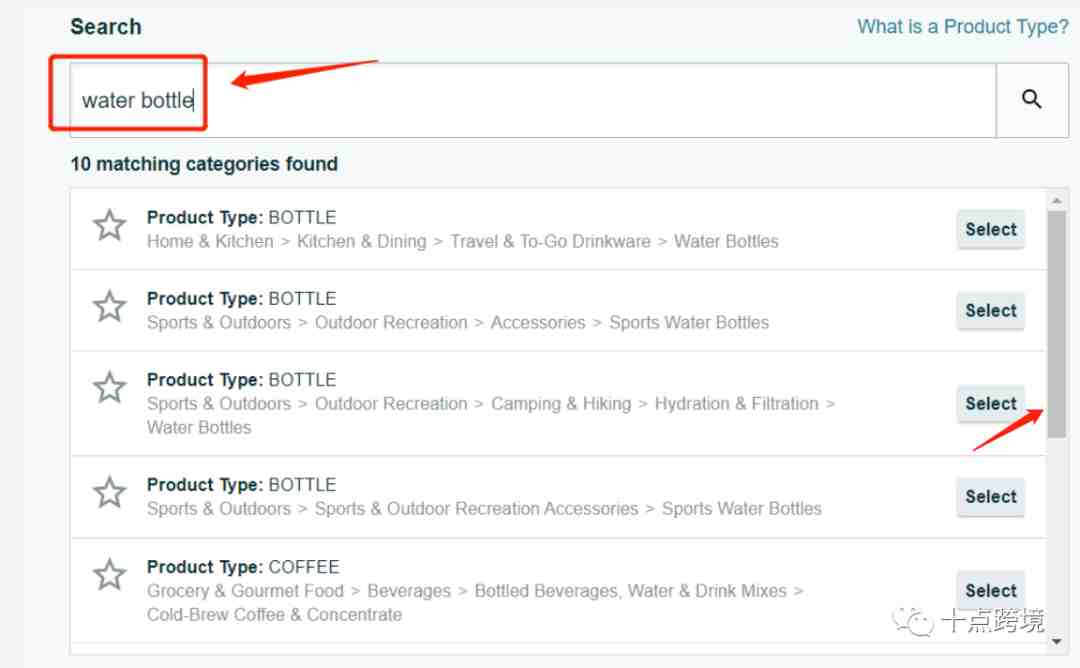Click the water bottle search input field
The width and height of the screenshot is (1080, 668).
pyautogui.click(x=530, y=100)
